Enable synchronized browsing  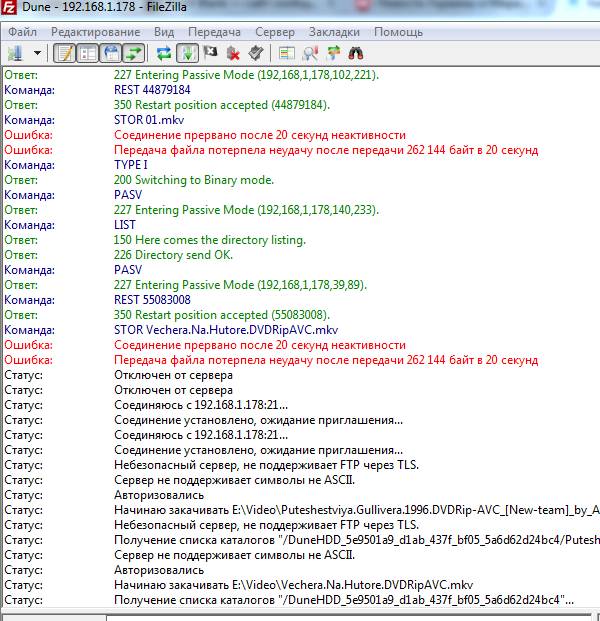pyautogui.click(x=333, y=52)
